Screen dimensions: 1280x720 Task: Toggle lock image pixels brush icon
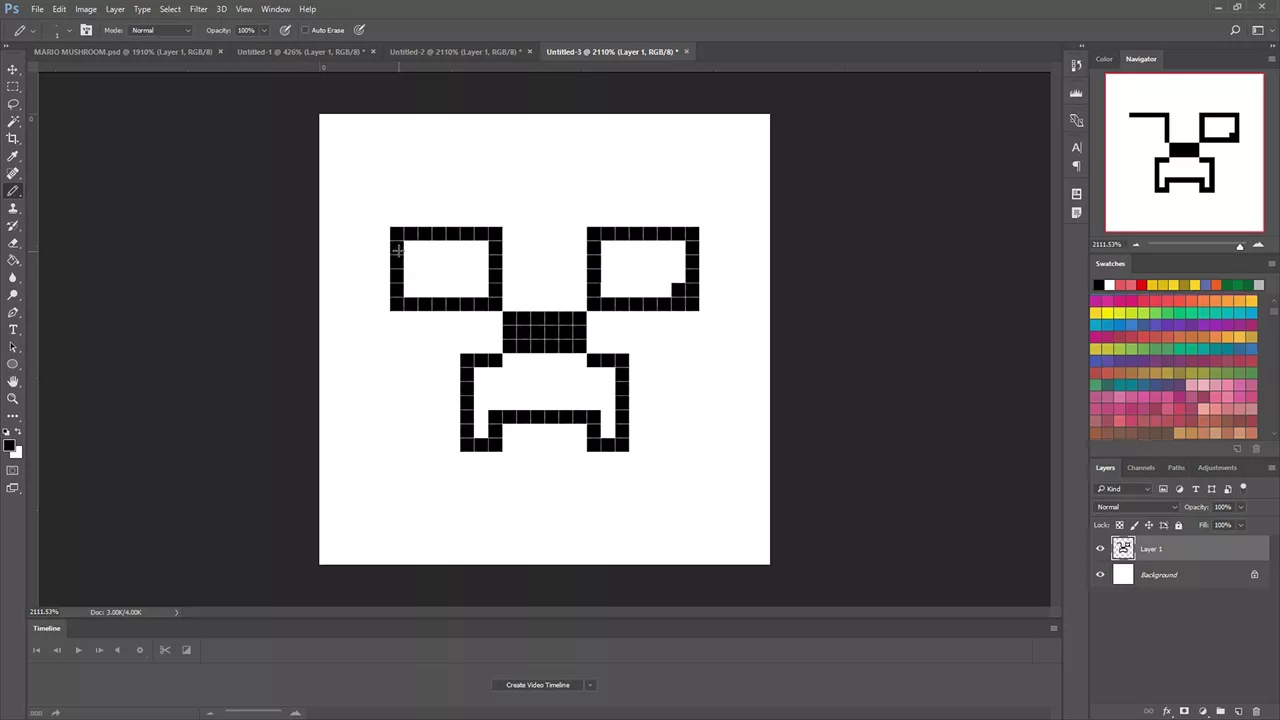click(1134, 525)
